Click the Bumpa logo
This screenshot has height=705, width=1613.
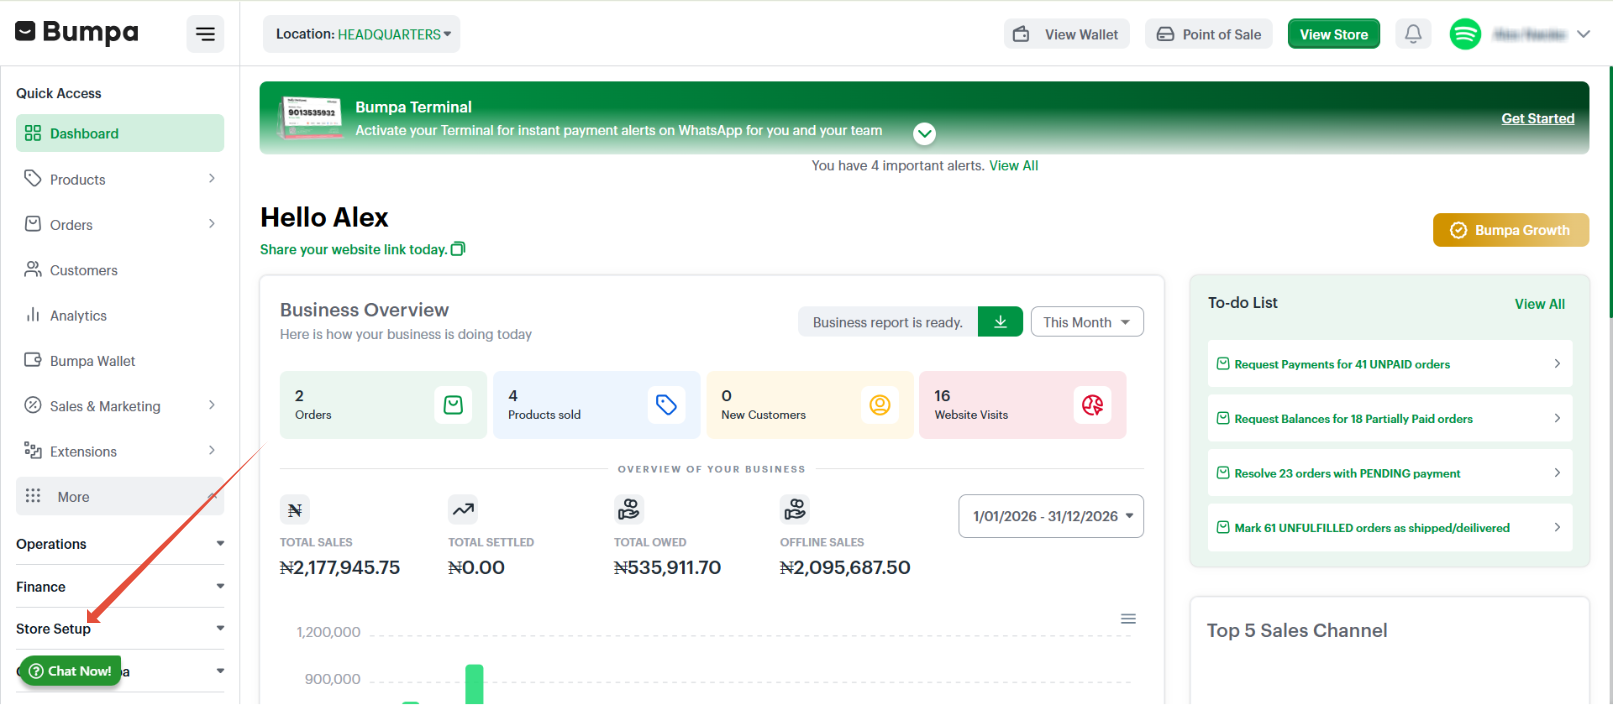click(x=77, y=32)
